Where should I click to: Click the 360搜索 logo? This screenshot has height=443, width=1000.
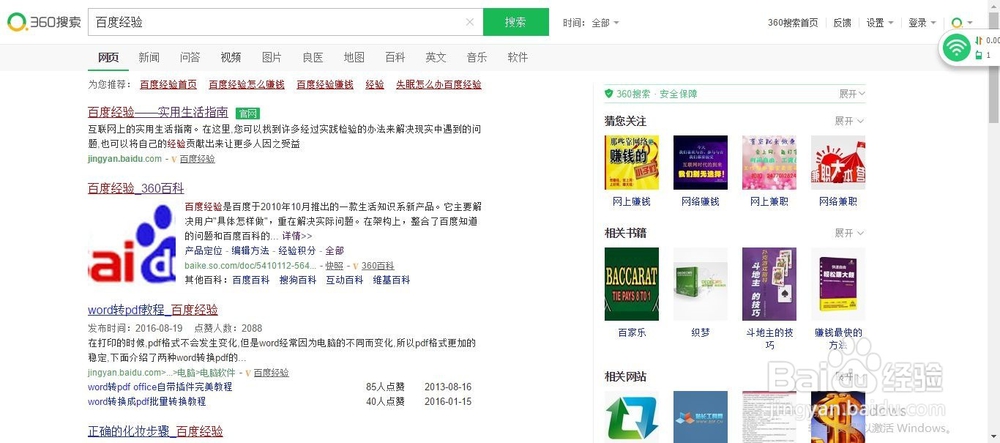(x=44, y=22)
